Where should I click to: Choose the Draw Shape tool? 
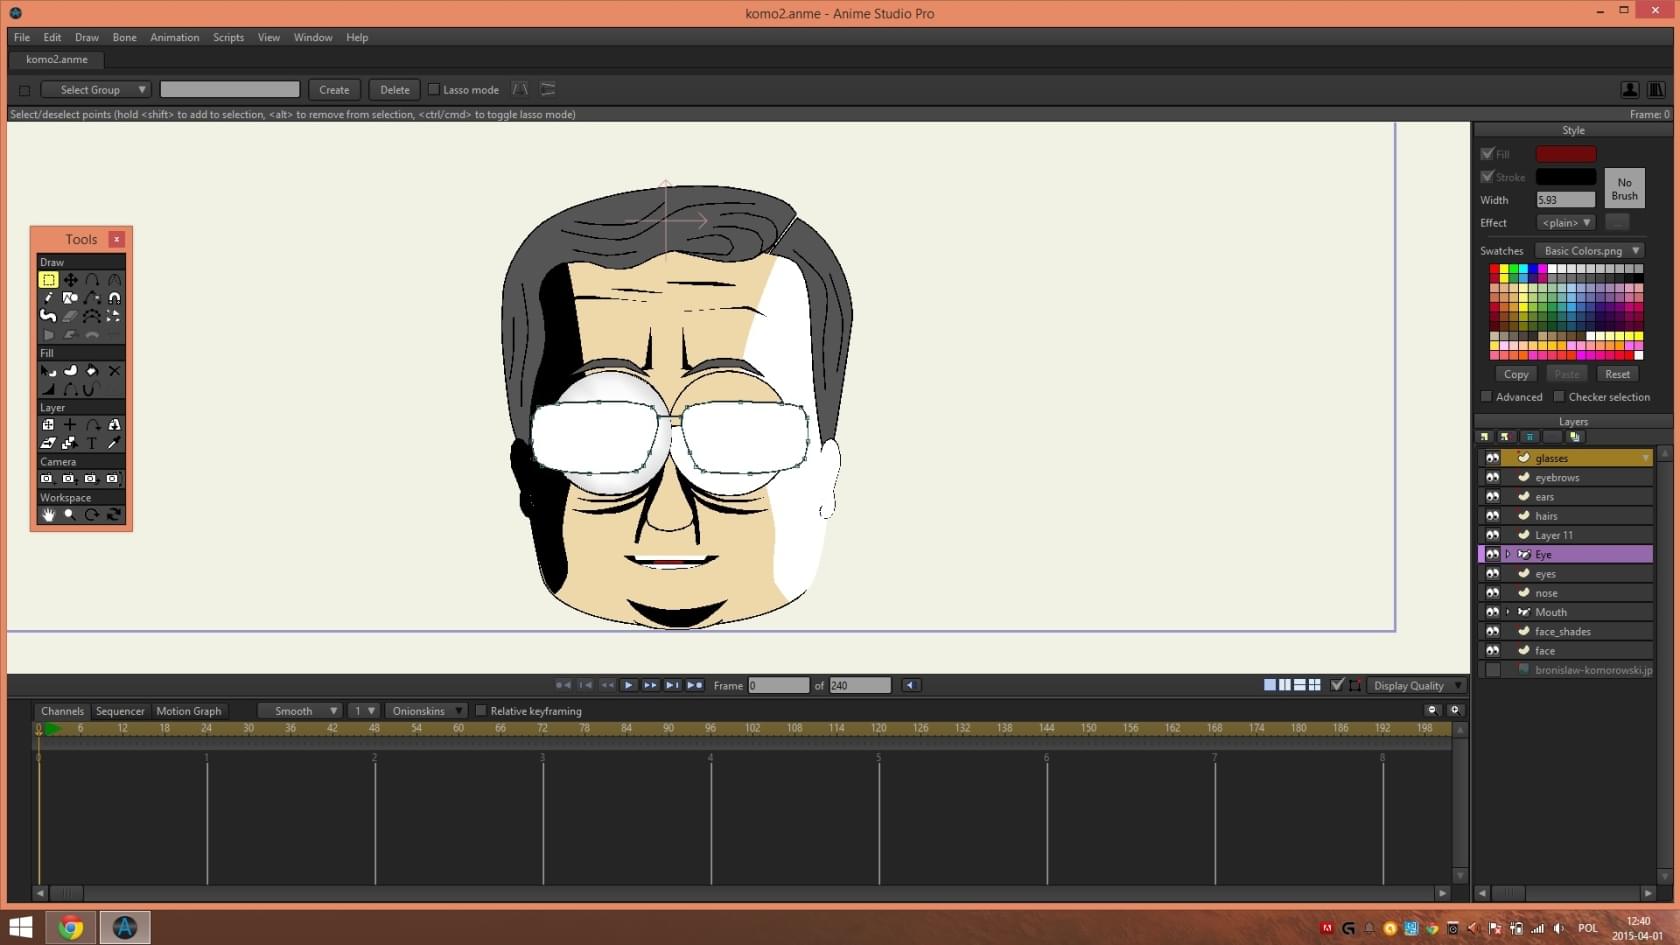coord(70,298)
